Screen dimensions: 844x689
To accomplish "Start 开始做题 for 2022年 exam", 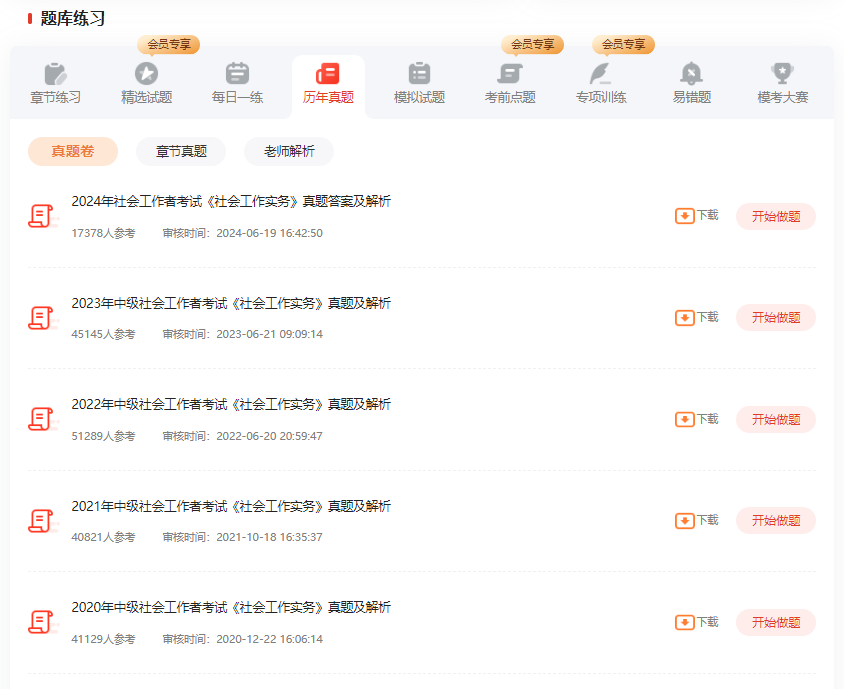I will pos(776,419).
